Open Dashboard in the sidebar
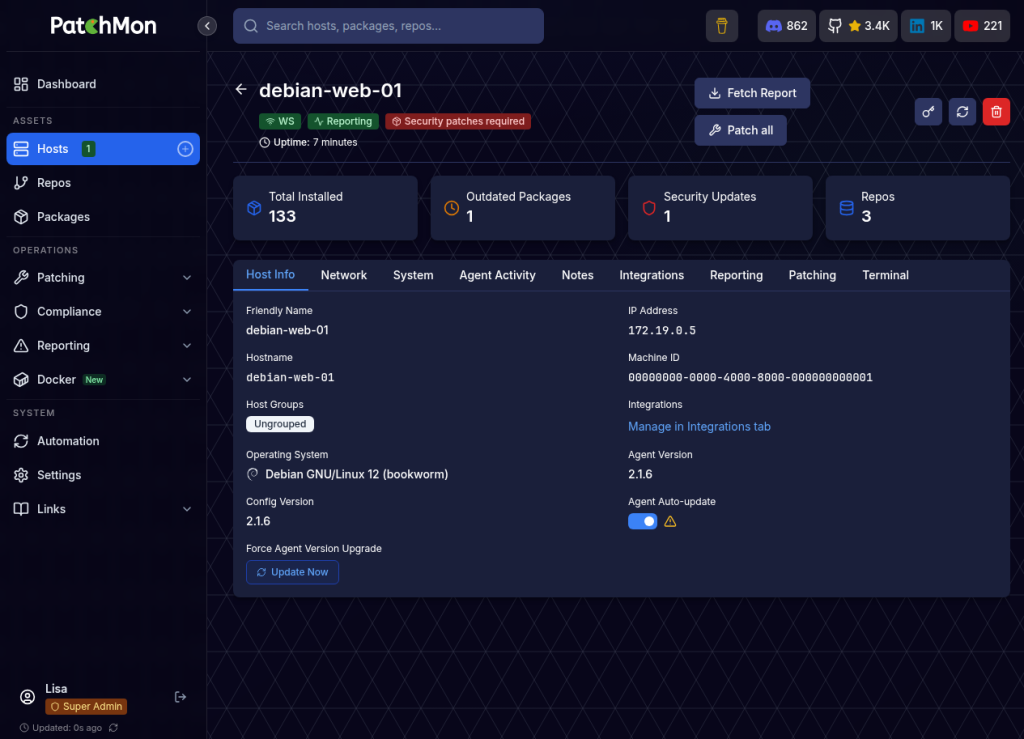This screenshot has height=739, width=1024. [x=103, y=84]
